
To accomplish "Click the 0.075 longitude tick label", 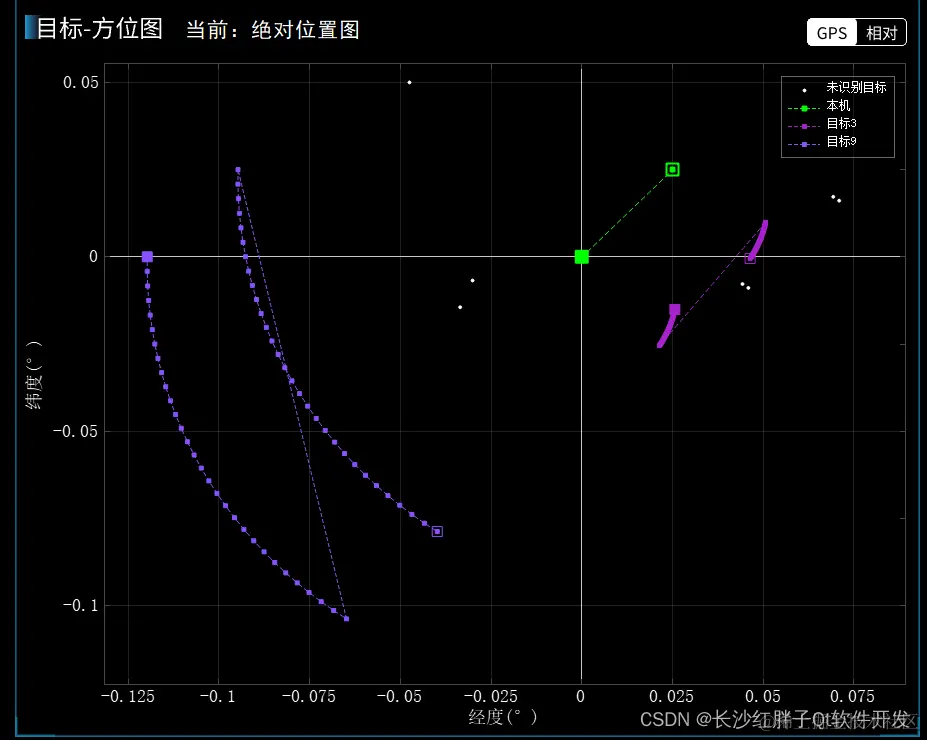I will (x=853, y=696).
